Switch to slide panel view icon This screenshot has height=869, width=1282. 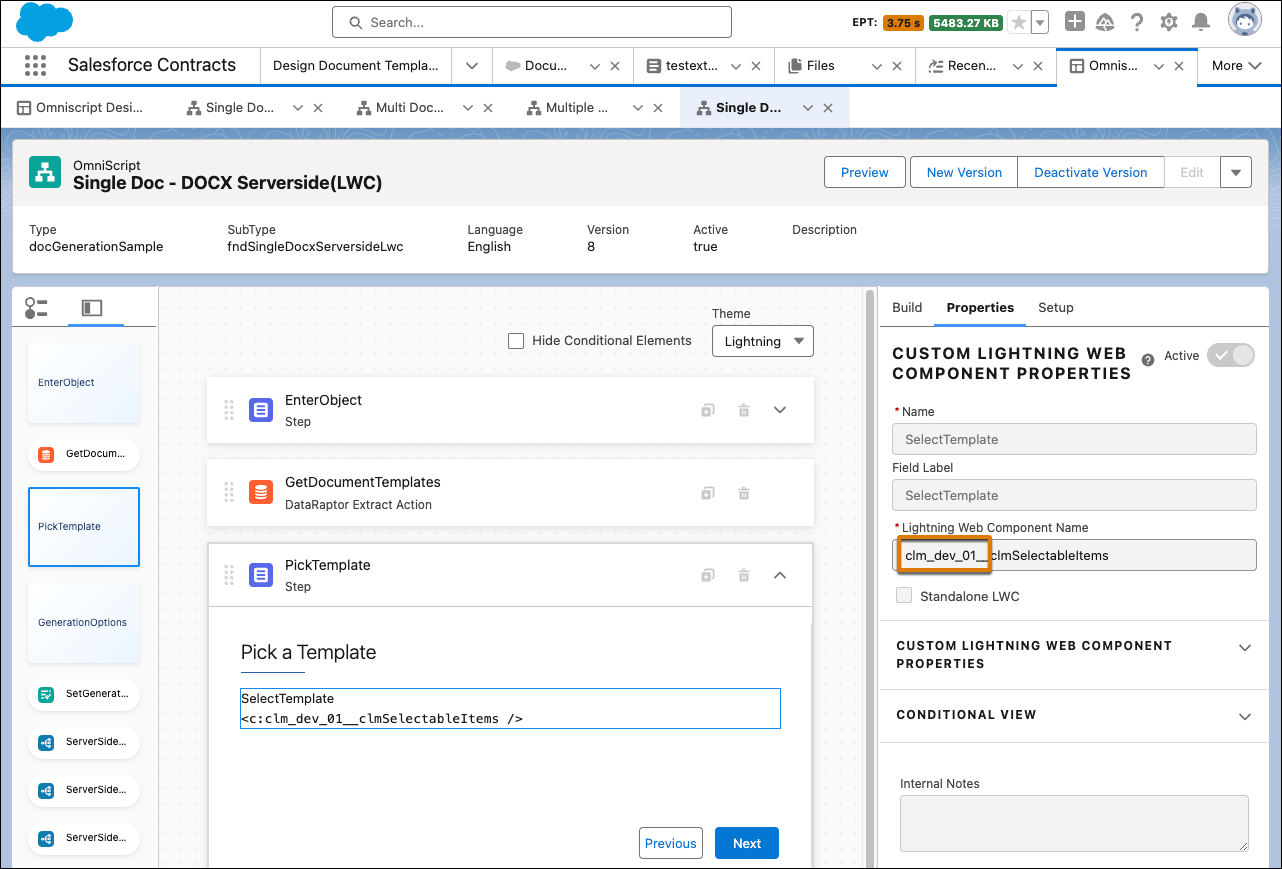92,308
